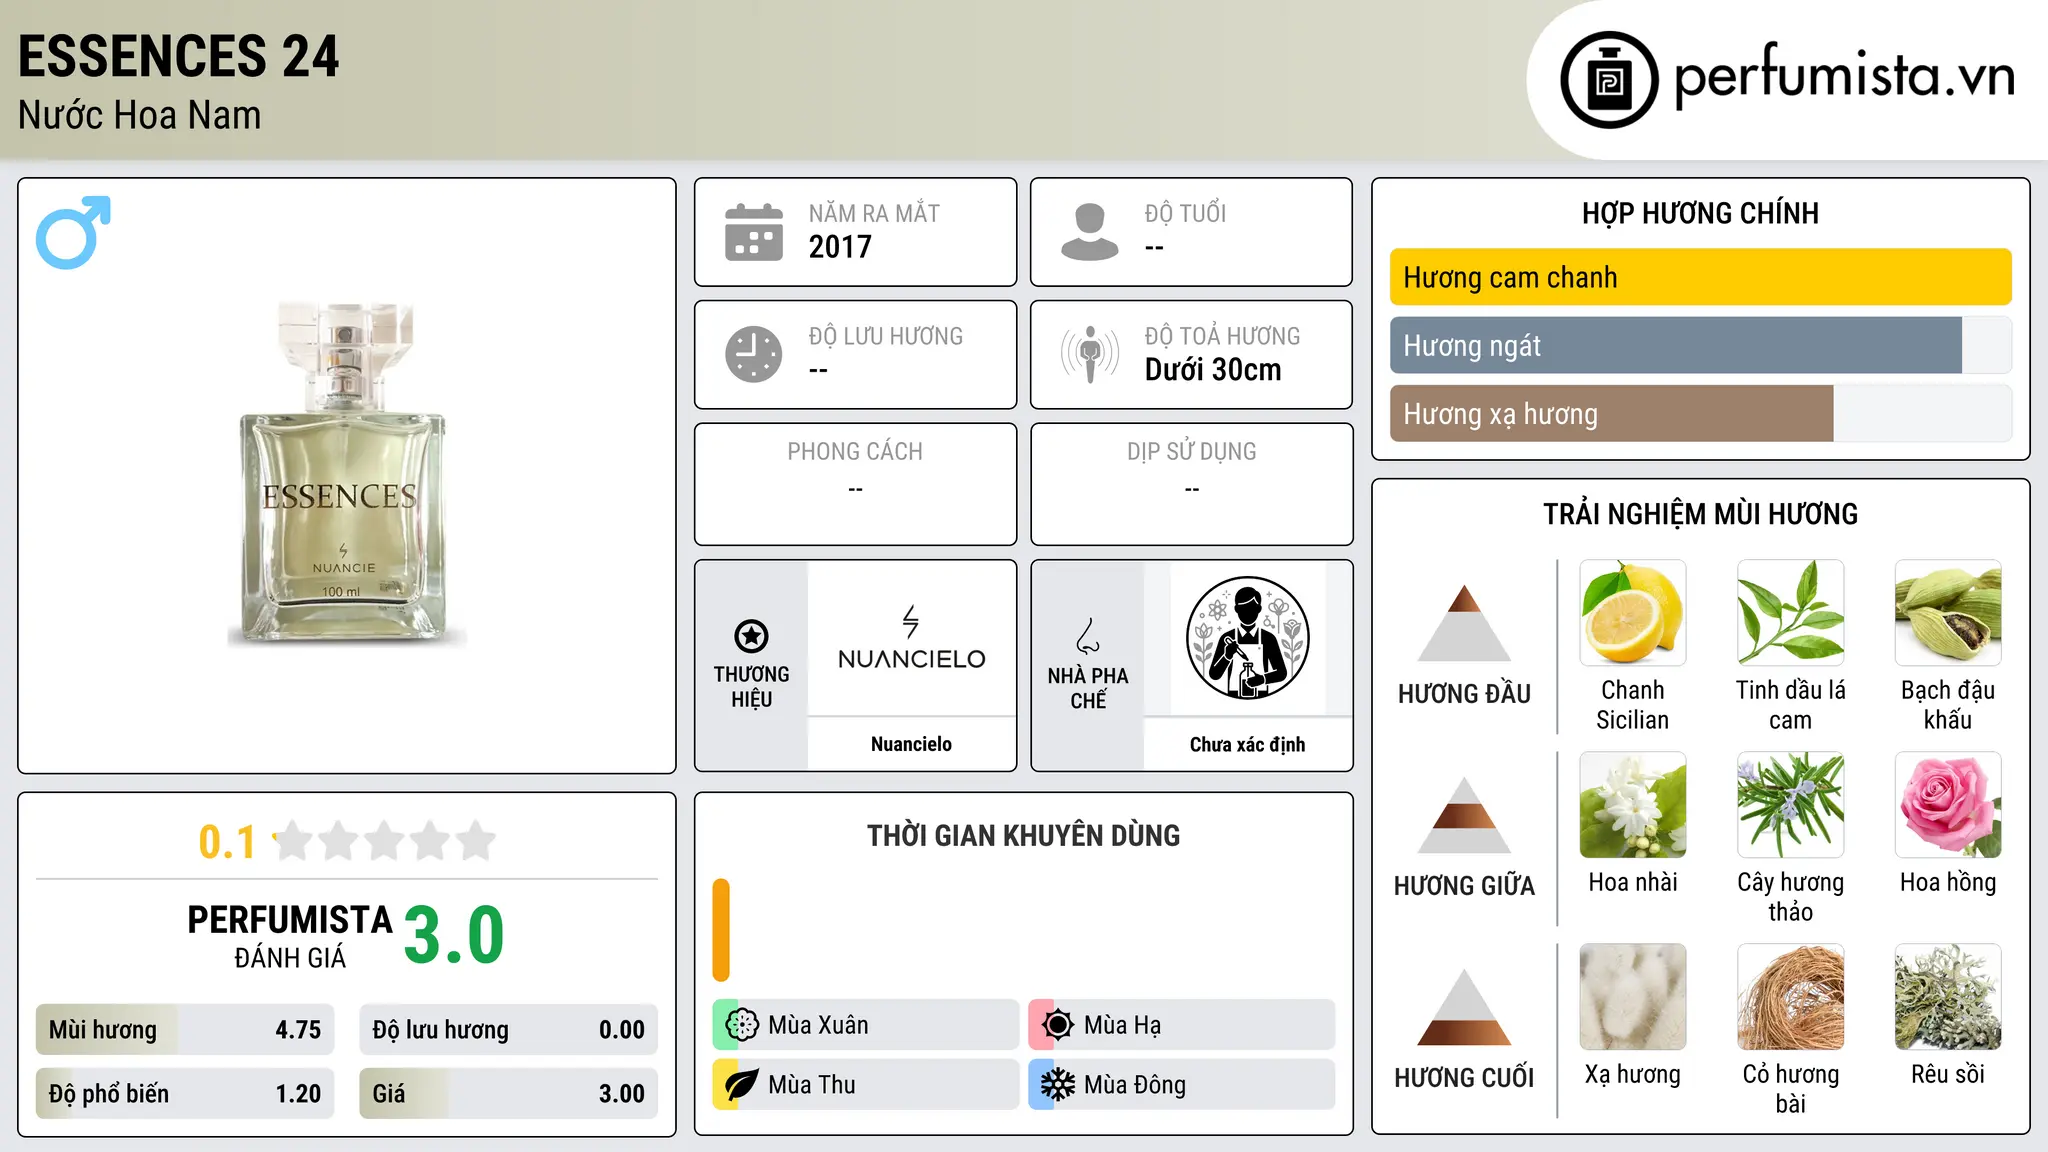The image size is (2048, 1152).
Task: Click the "0.1" user rating score
Action: [x=227, y=842]
